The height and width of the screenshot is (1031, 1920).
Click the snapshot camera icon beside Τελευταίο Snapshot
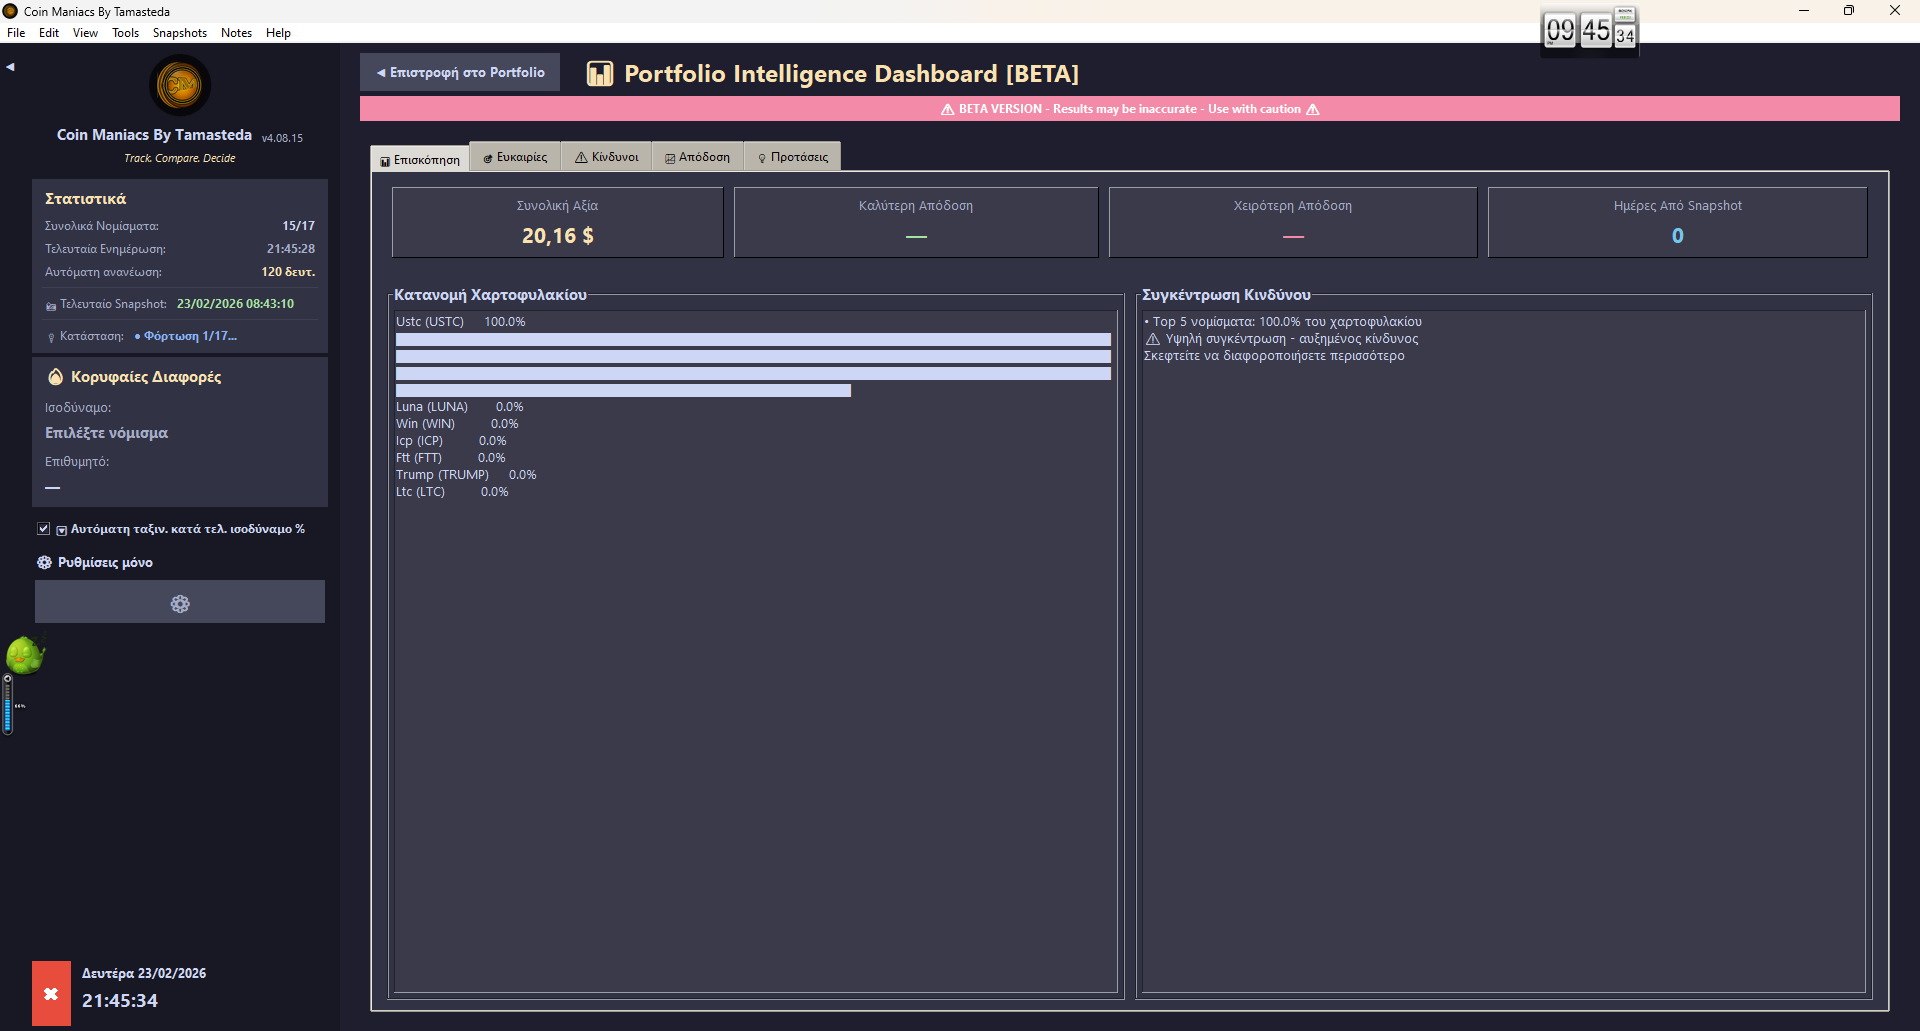(51, 304)
